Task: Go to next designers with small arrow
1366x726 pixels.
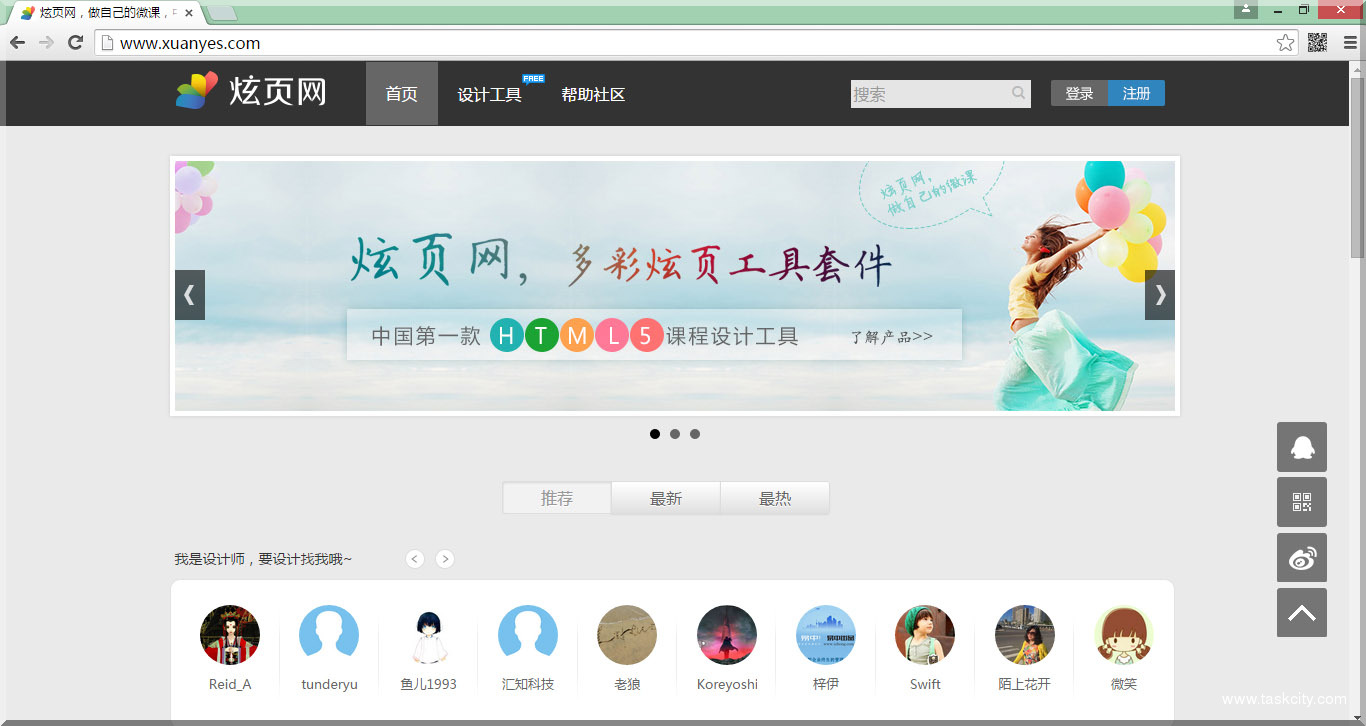Action: (x=445, y=559)
